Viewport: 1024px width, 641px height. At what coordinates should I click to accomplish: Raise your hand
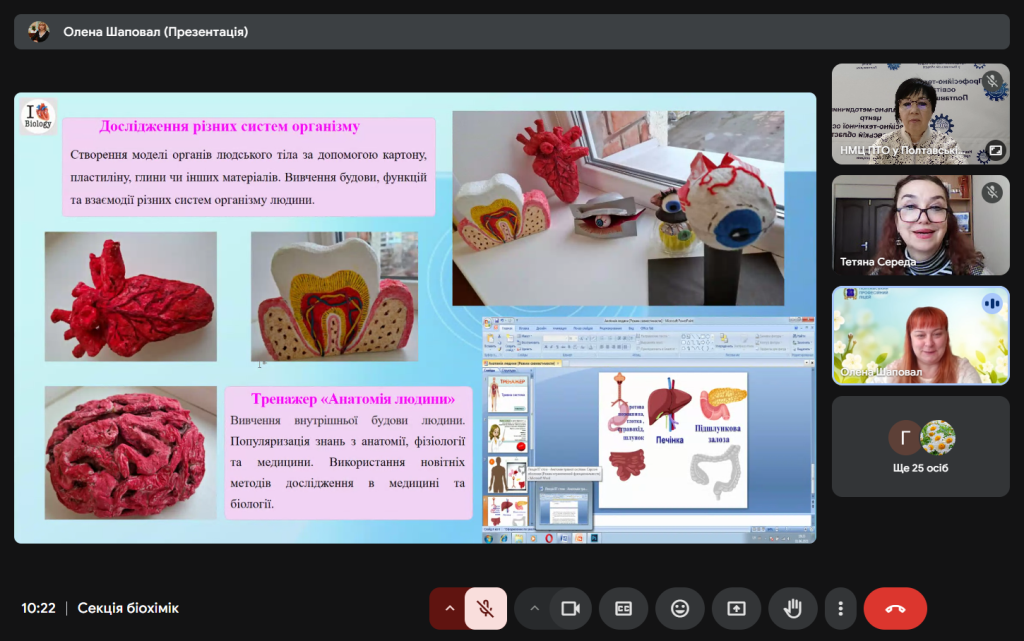(792, 608)
